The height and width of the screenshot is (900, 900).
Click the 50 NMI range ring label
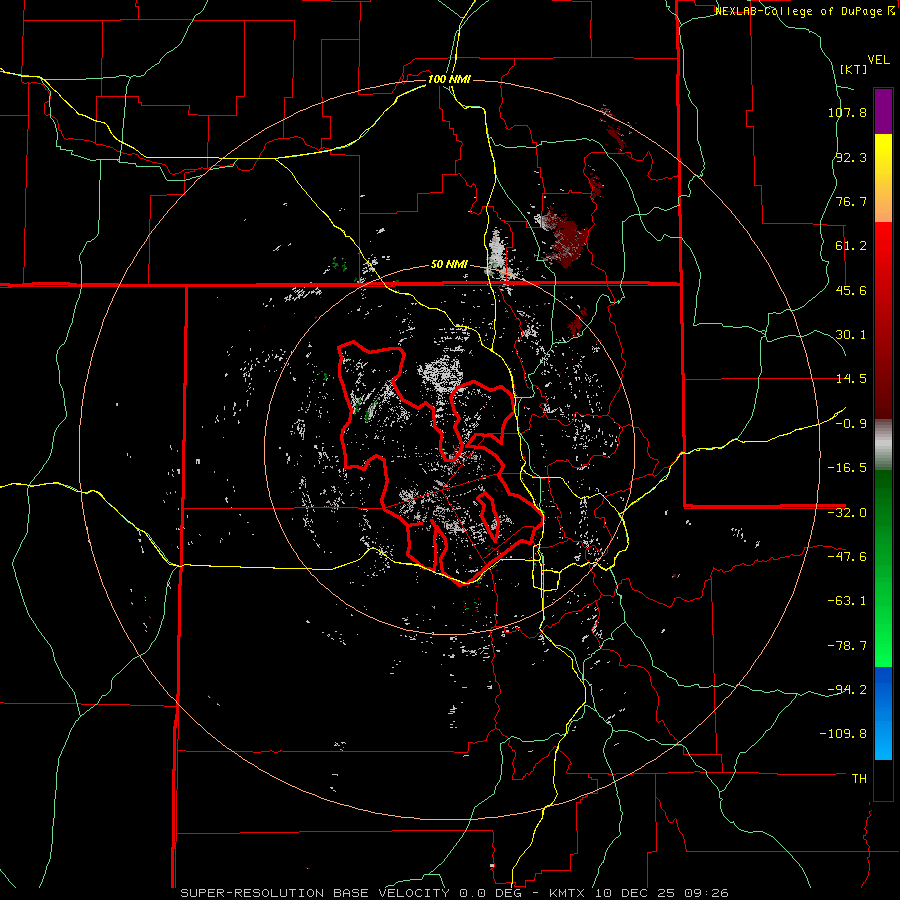tap(449, 265)
